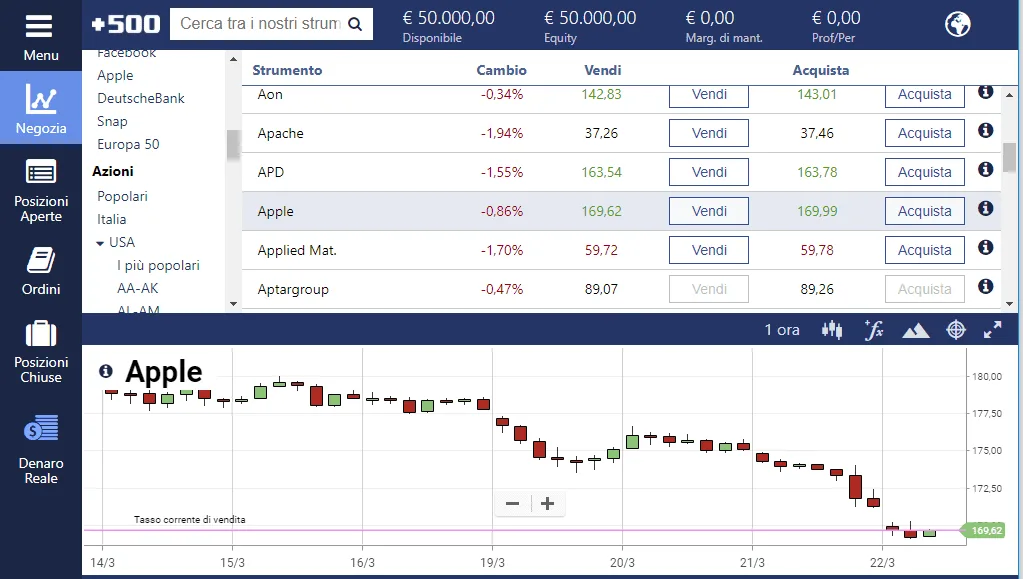Click Vendi button for Applied Mat.

(709, 250)
